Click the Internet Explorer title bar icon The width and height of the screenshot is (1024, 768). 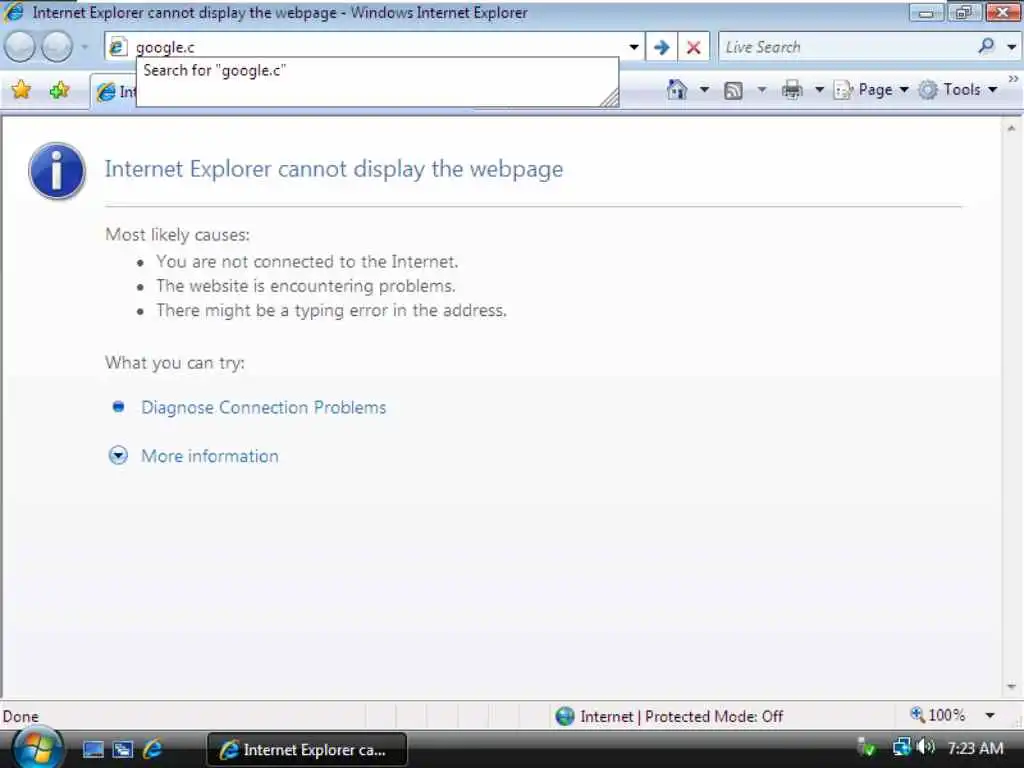pos(14,12)
